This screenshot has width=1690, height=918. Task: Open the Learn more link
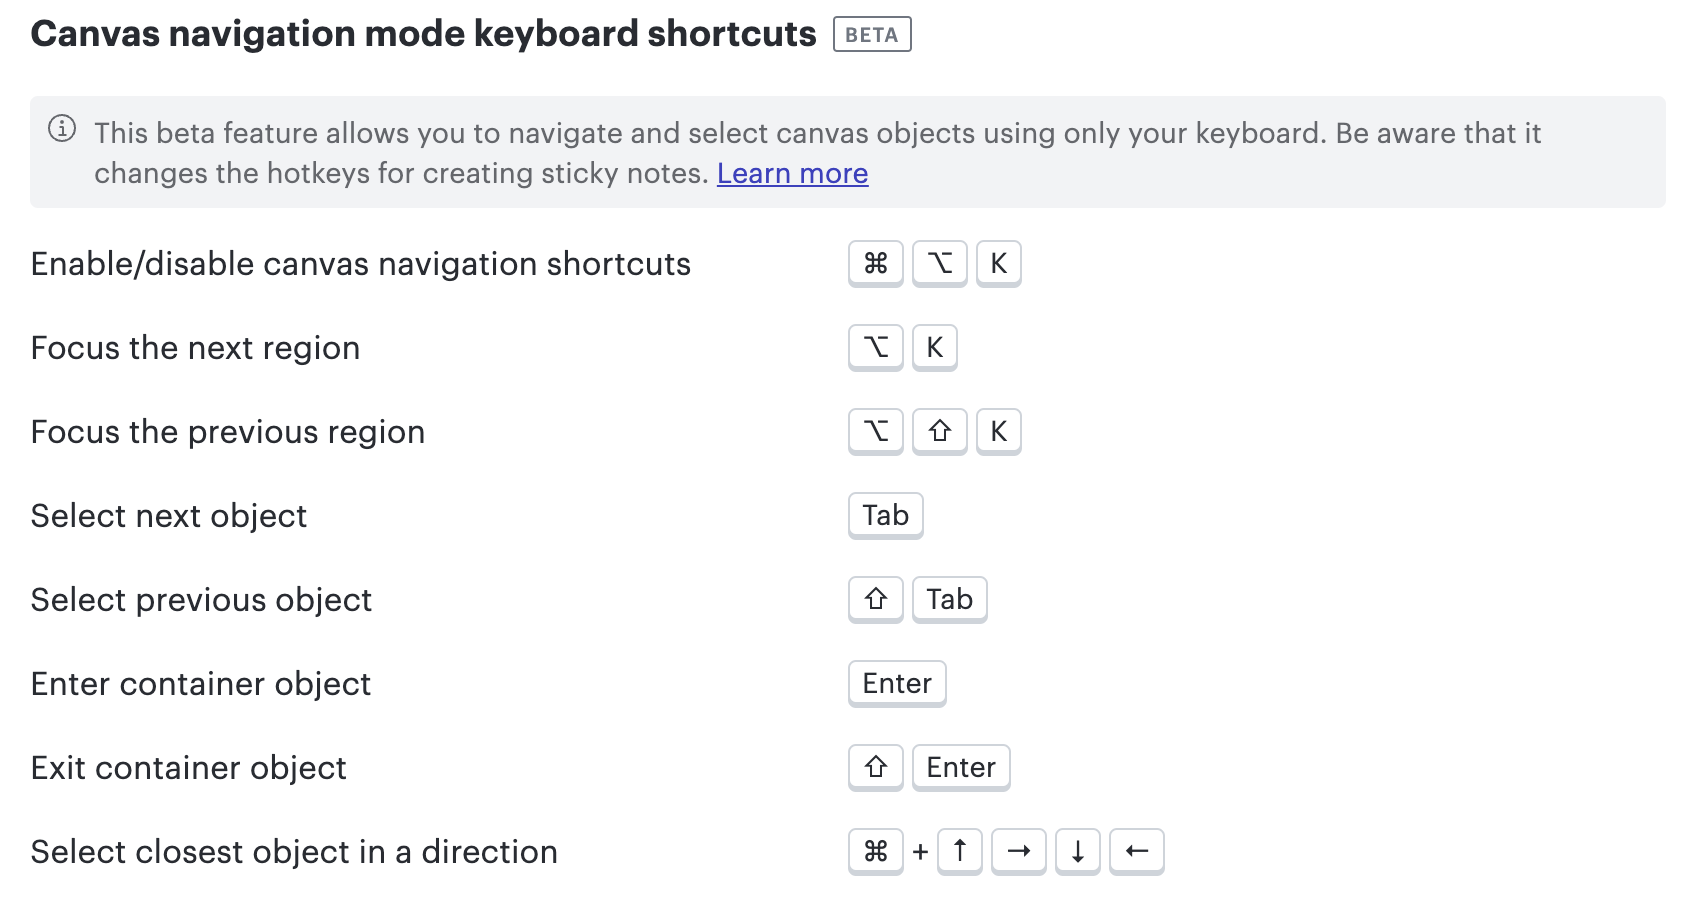pos(792,173)
